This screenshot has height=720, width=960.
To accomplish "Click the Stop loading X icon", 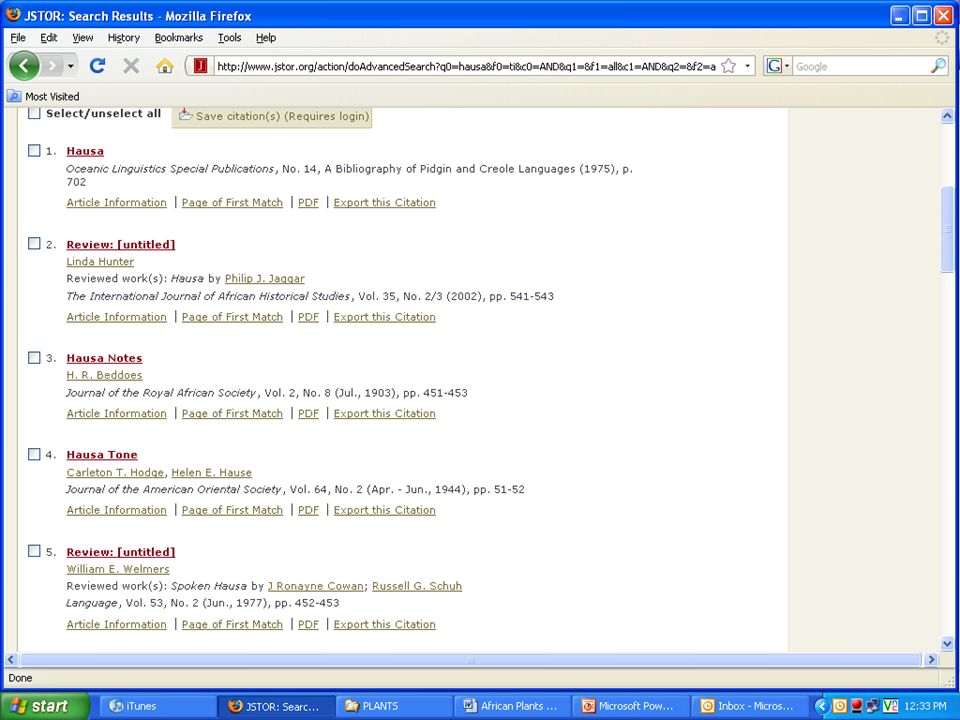I will [131, 66].
